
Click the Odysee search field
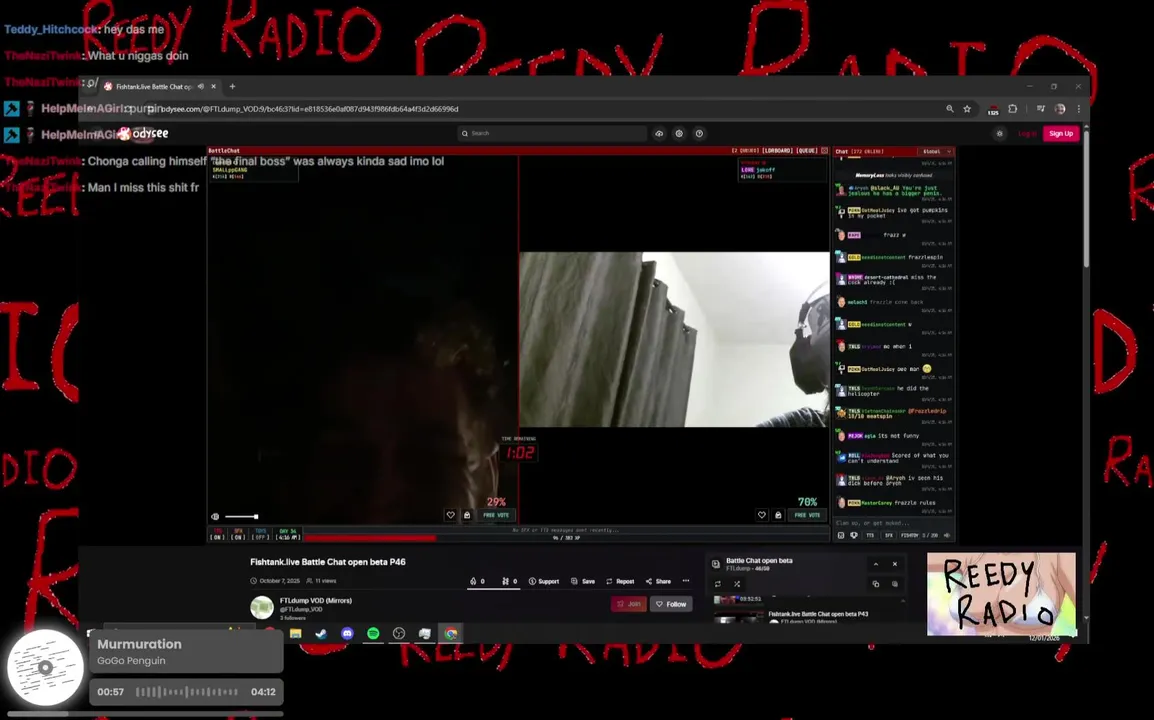552,133
